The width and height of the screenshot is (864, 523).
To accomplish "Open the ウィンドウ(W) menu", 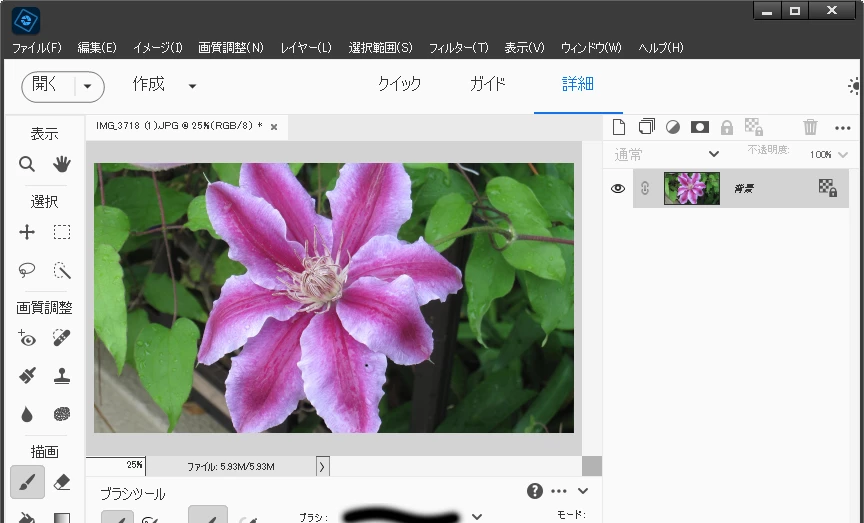I will (591, 48).
